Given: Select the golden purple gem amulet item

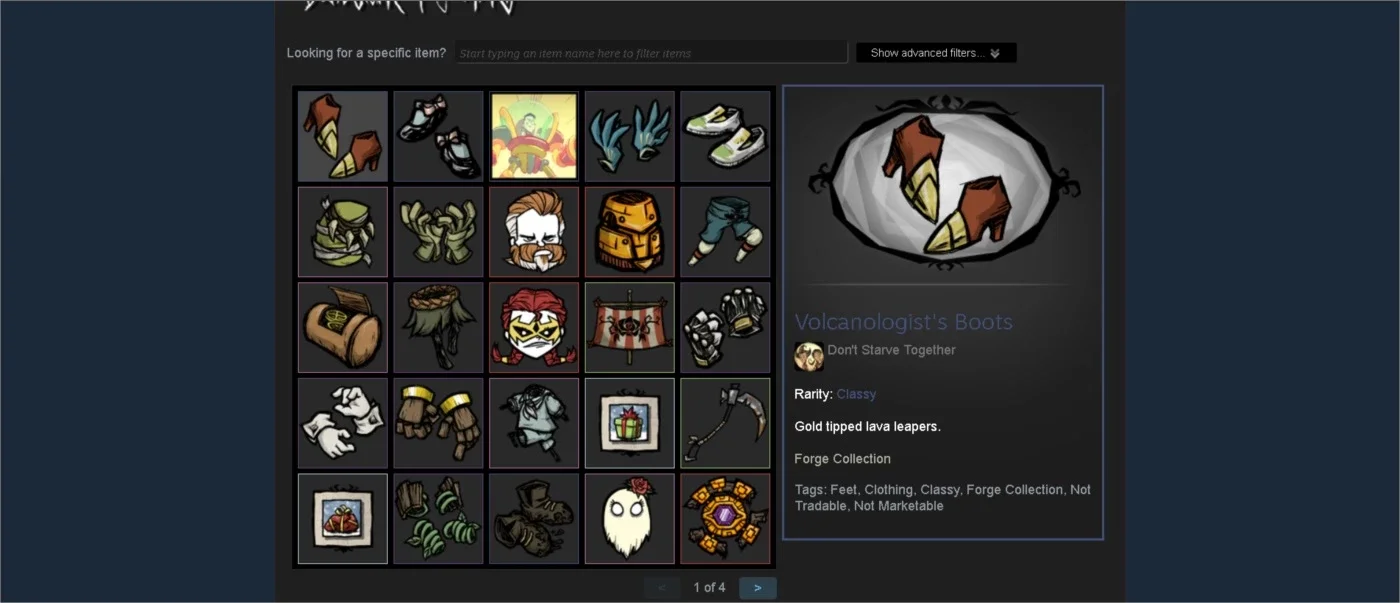Looking at the screenshot, I should (x=725, y=518).
